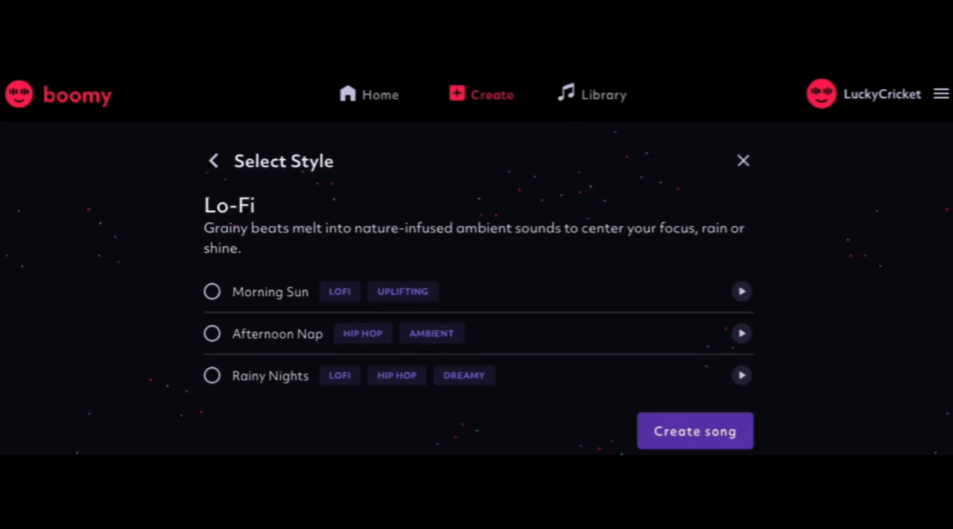
Task: Close the Select Style dialog
Action: pos(743,161)
